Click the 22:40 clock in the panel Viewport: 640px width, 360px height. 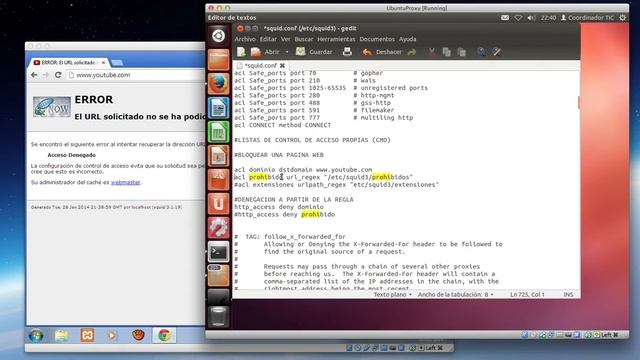[548, 18]
